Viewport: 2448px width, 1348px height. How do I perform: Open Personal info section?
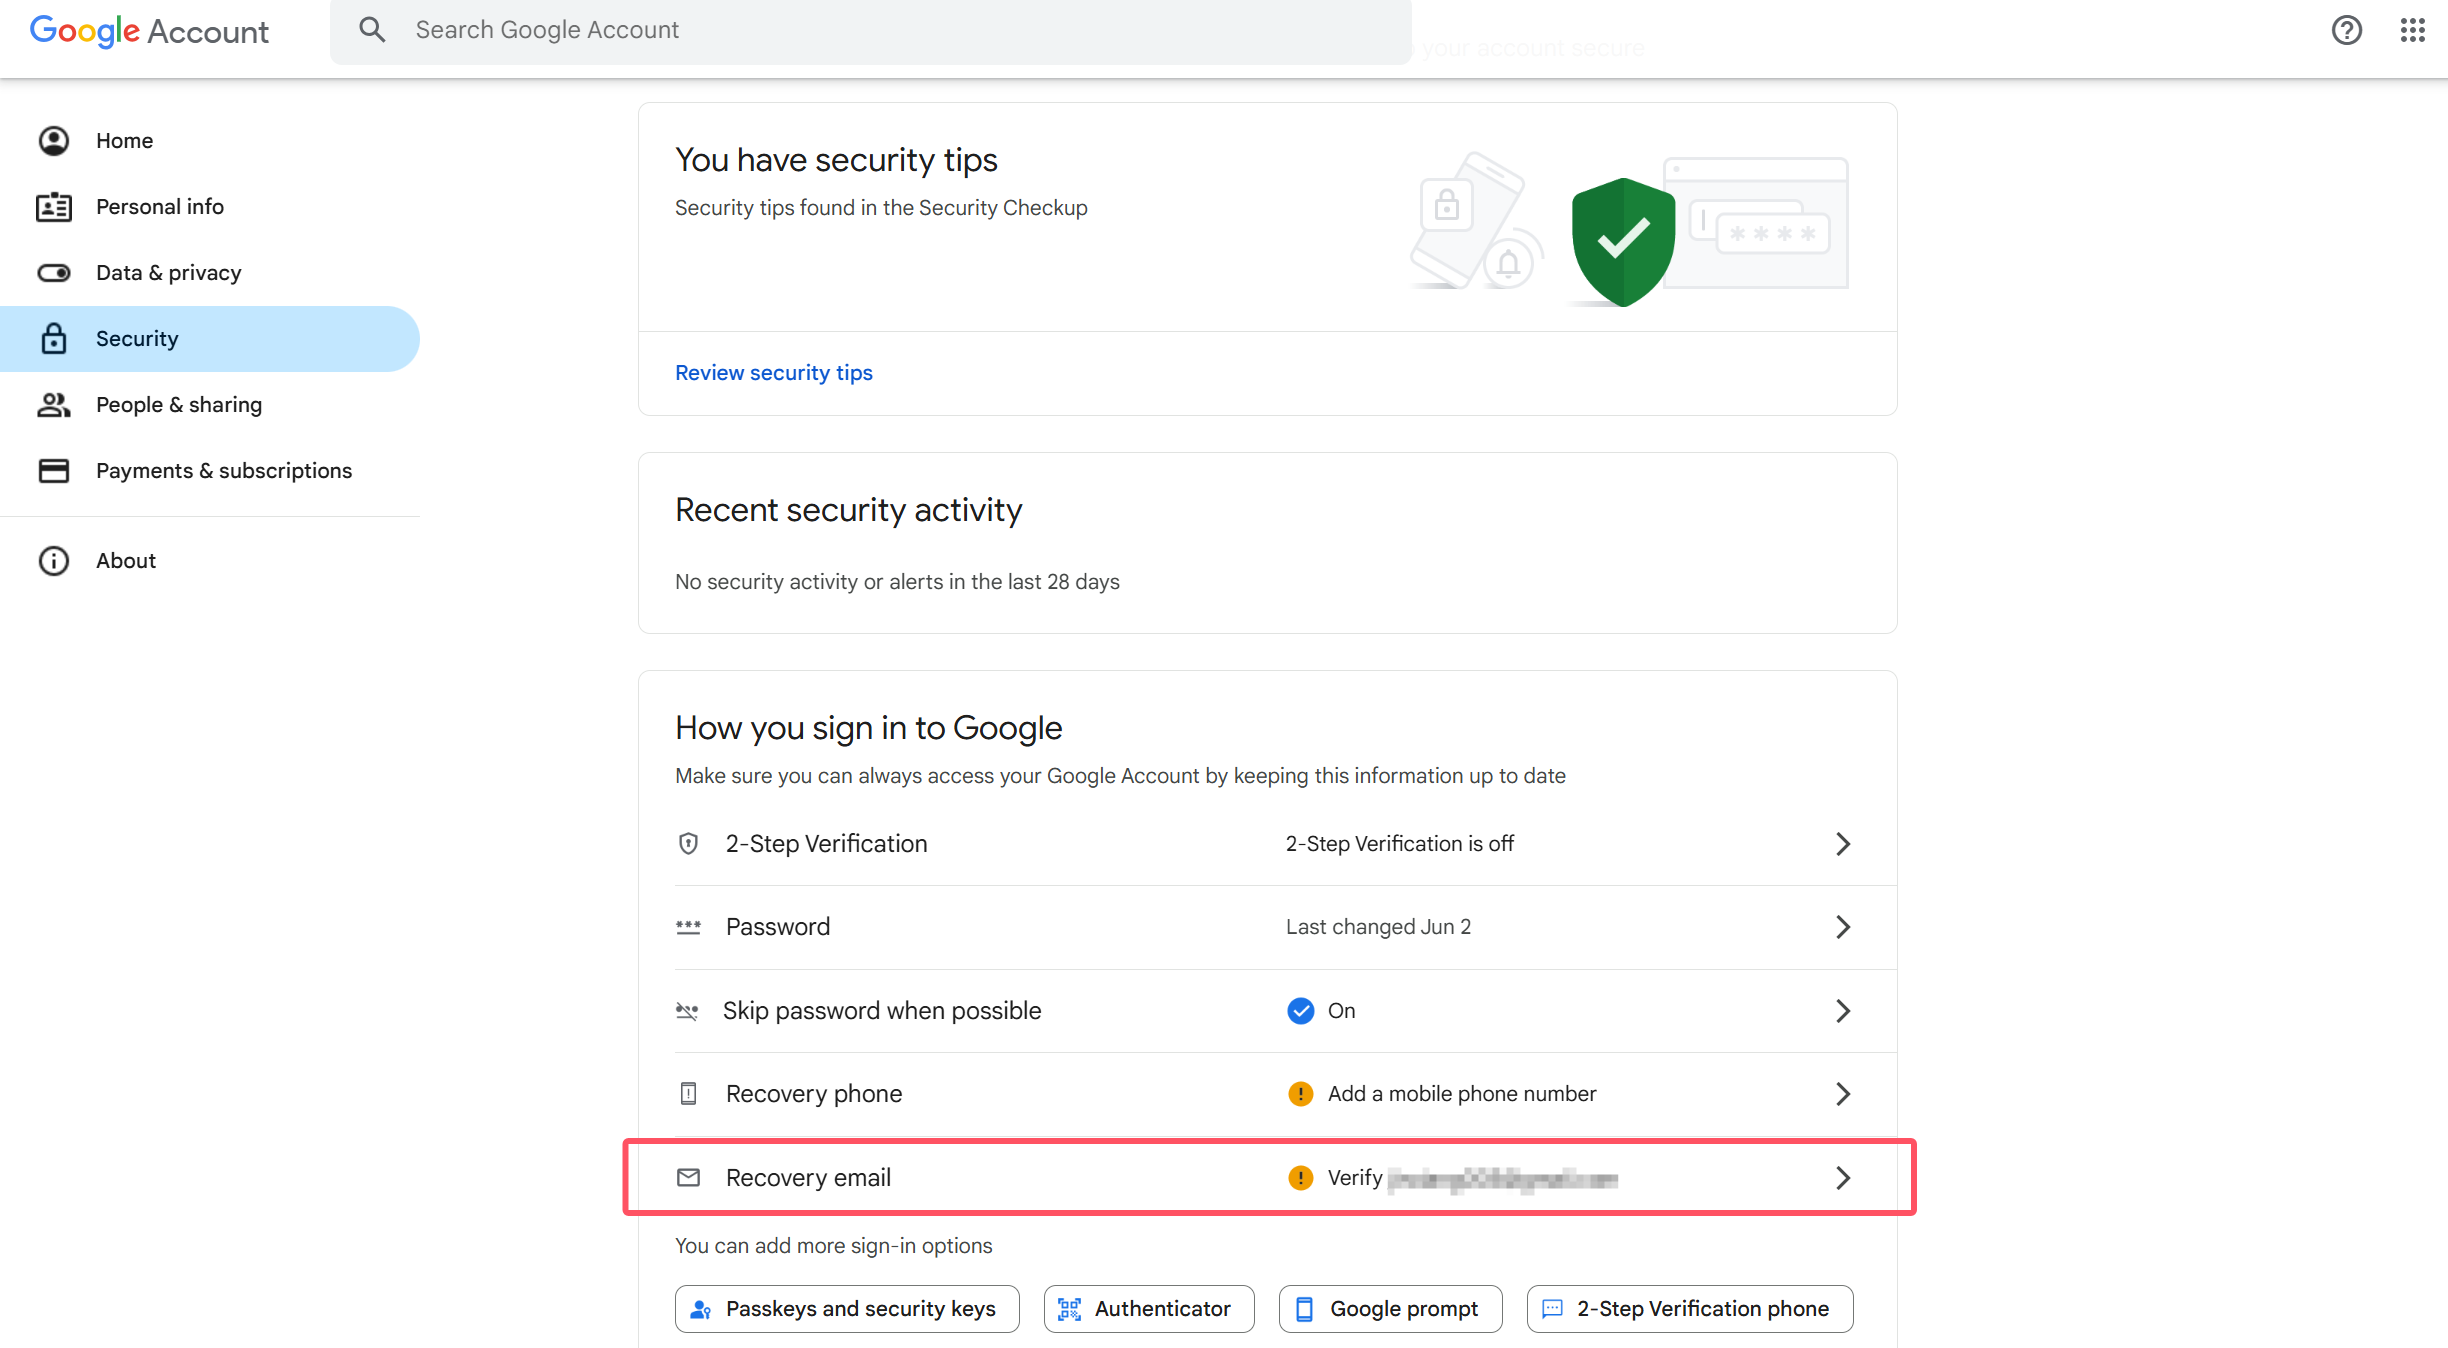pyautogui.click(x=210, y=207)
